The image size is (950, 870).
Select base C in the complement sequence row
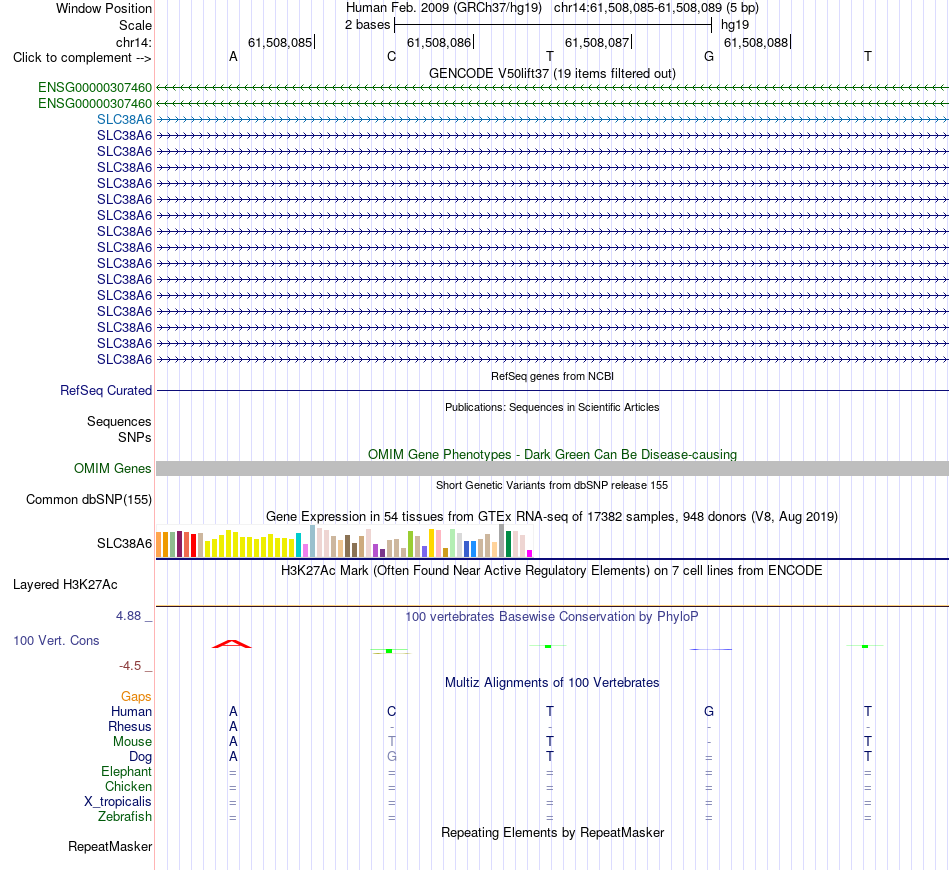coord(391,56)
